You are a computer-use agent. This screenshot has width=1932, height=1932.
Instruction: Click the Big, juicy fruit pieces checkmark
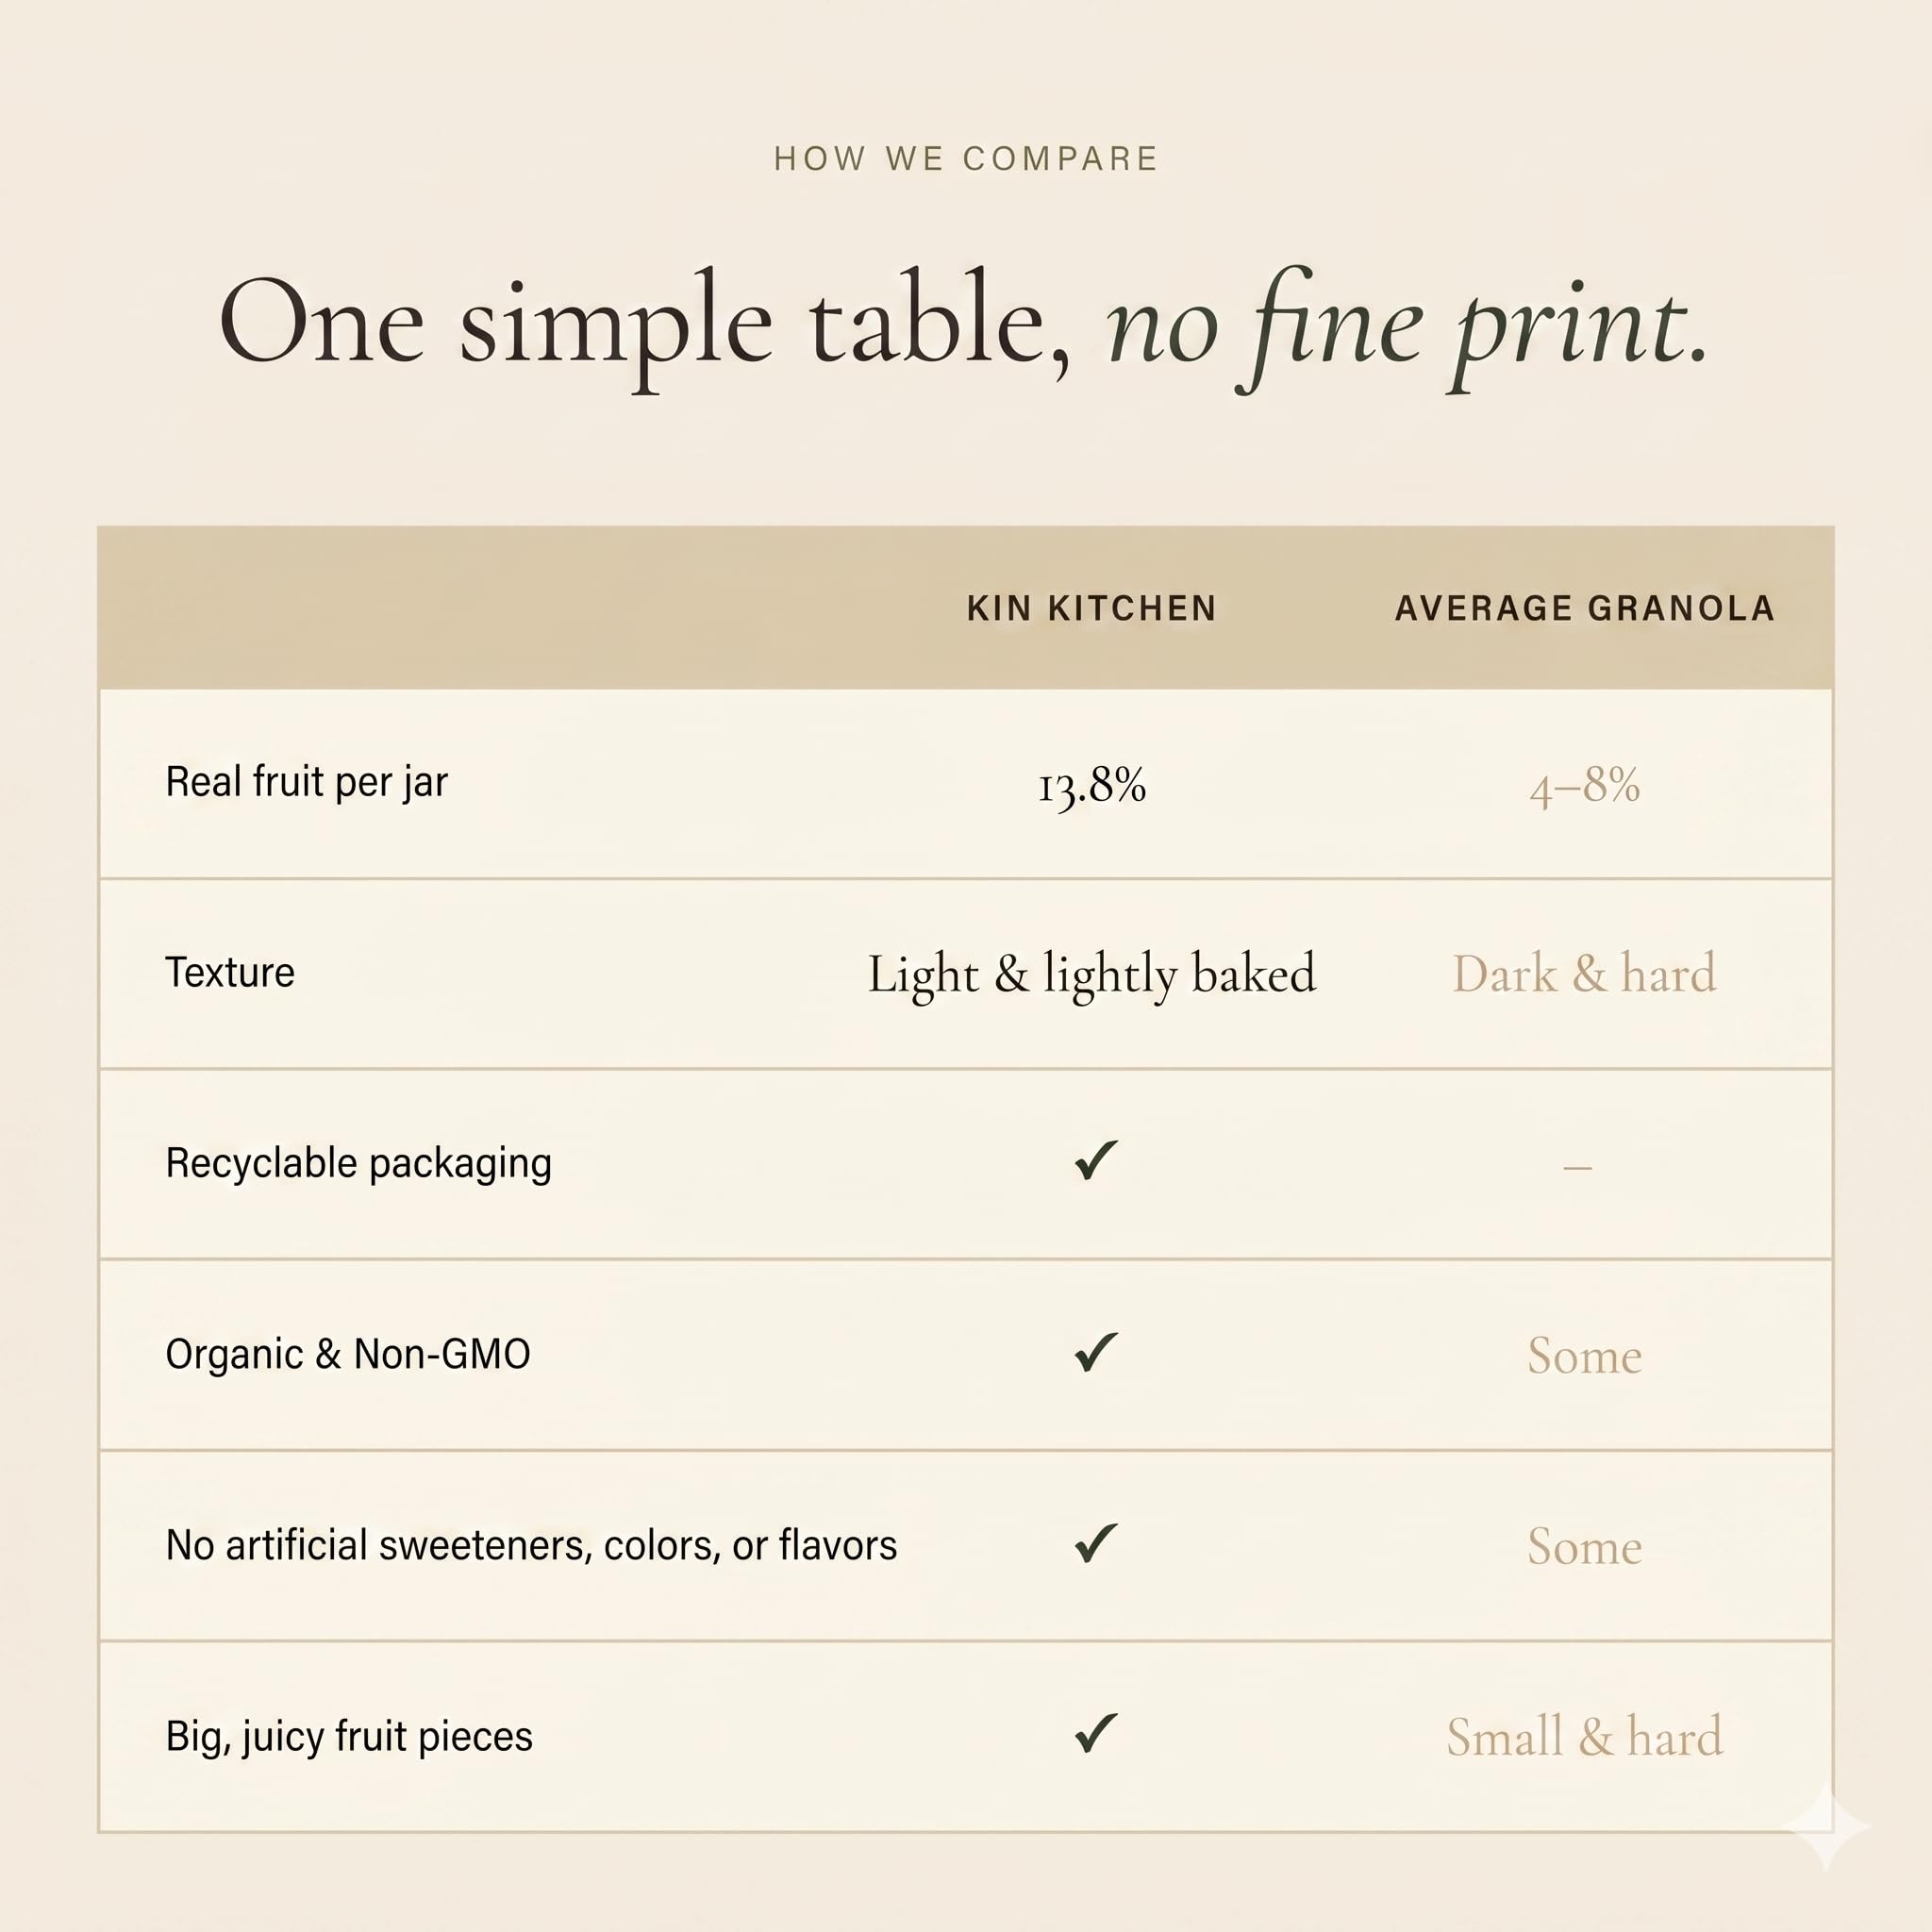coord(1095,1734)
